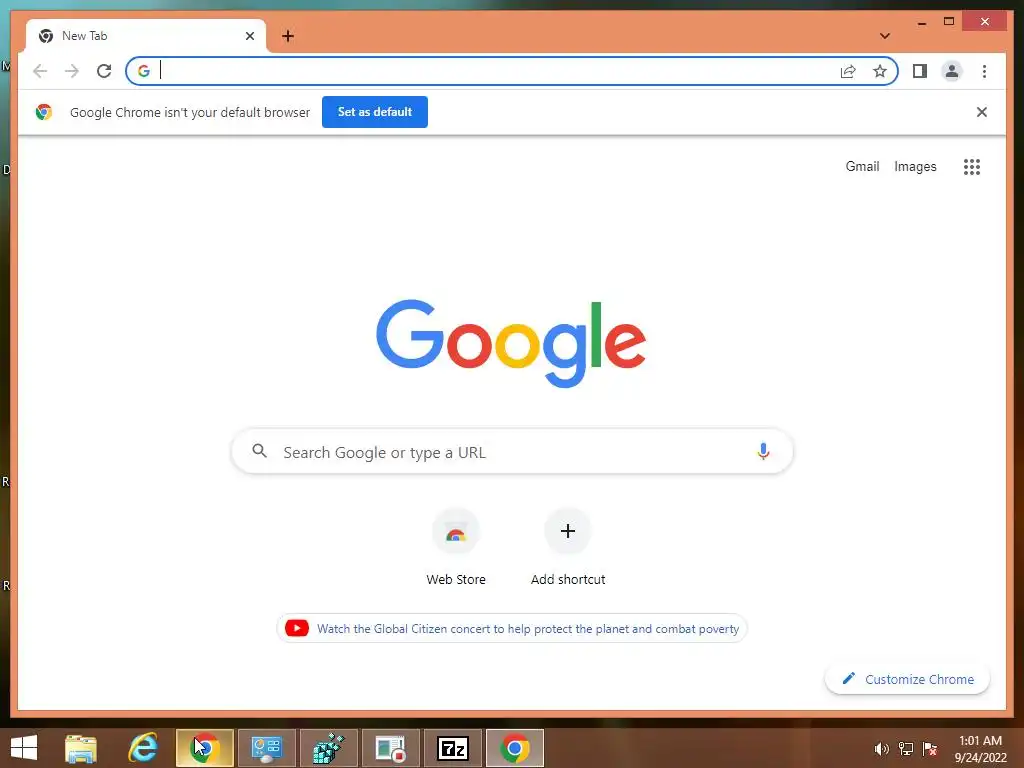Click the Google icon in address bar
The image size is (1024, 768).
click(x=144, y=71)
